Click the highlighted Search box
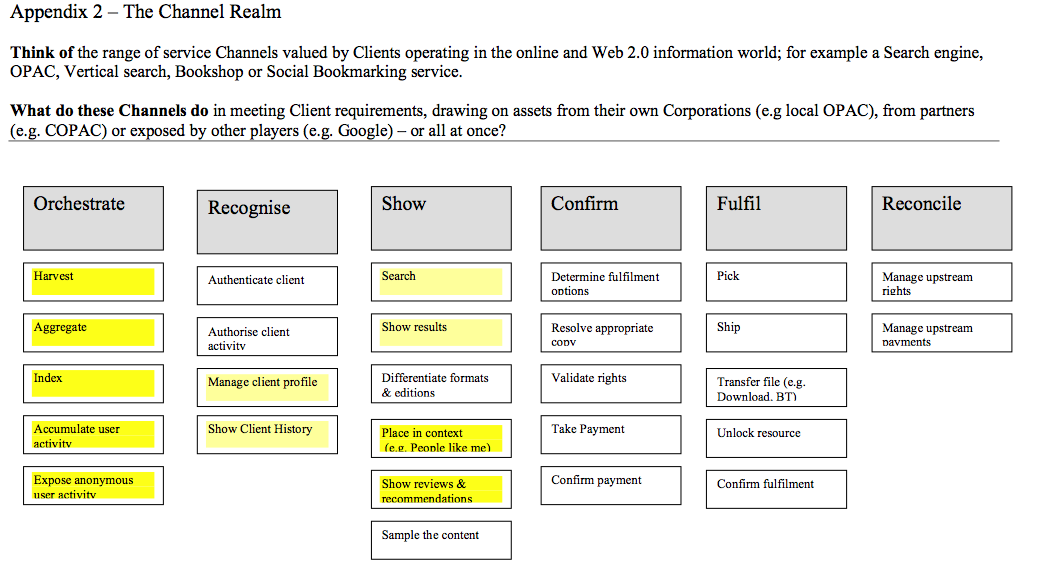This screenshot has height=575, width=1037. tap(441, 282)
